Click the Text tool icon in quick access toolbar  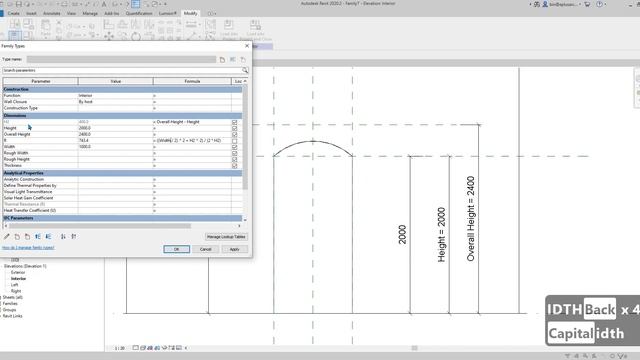tap(104, 4)
